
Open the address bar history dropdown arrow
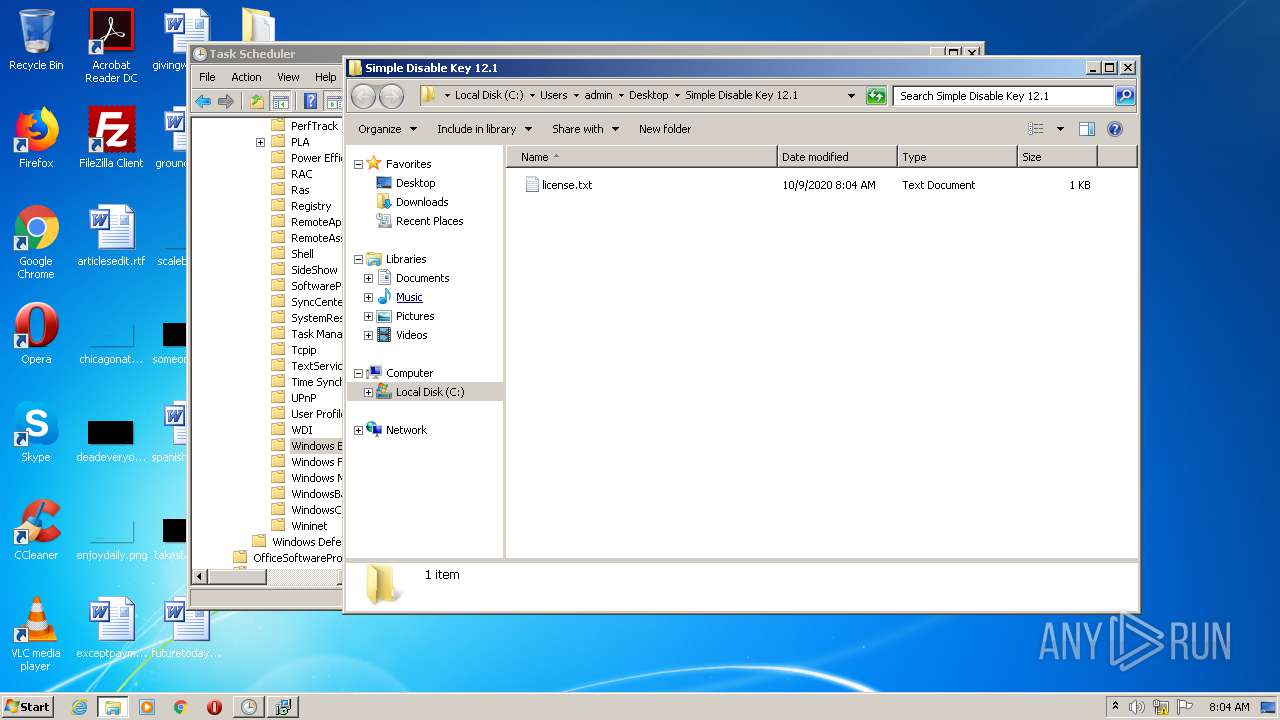pos(851,96)
